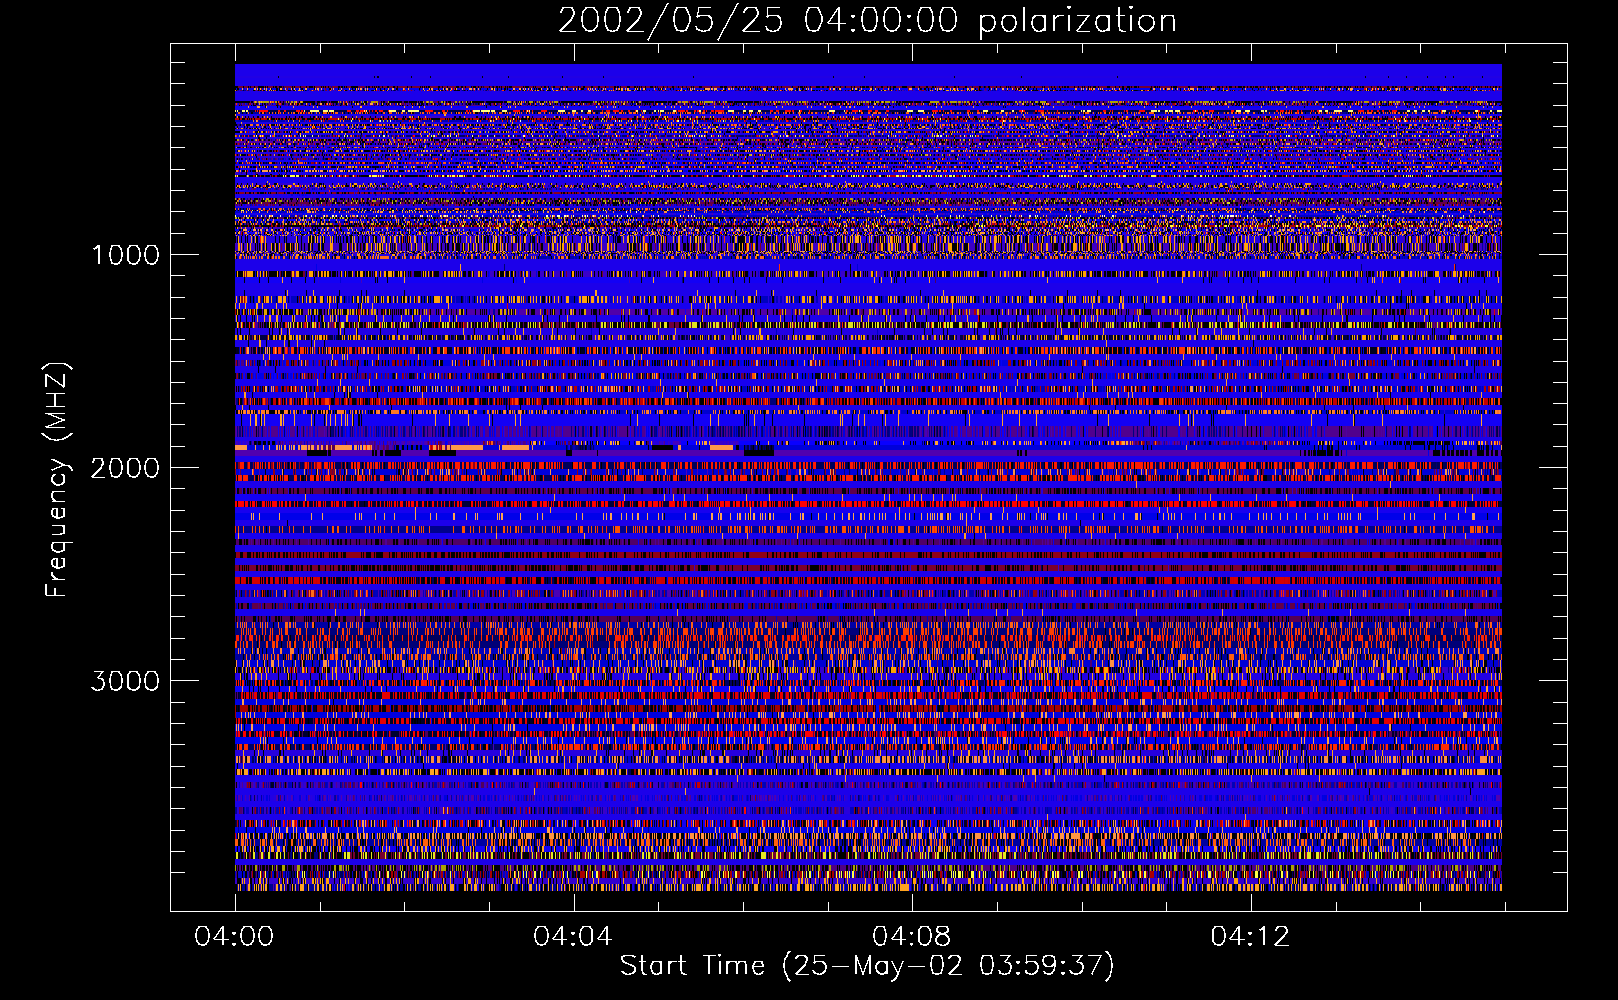Click the 'Frequency (MHZ)' axis label
Screen dimensions: 1618x1000
pos(58,480)
